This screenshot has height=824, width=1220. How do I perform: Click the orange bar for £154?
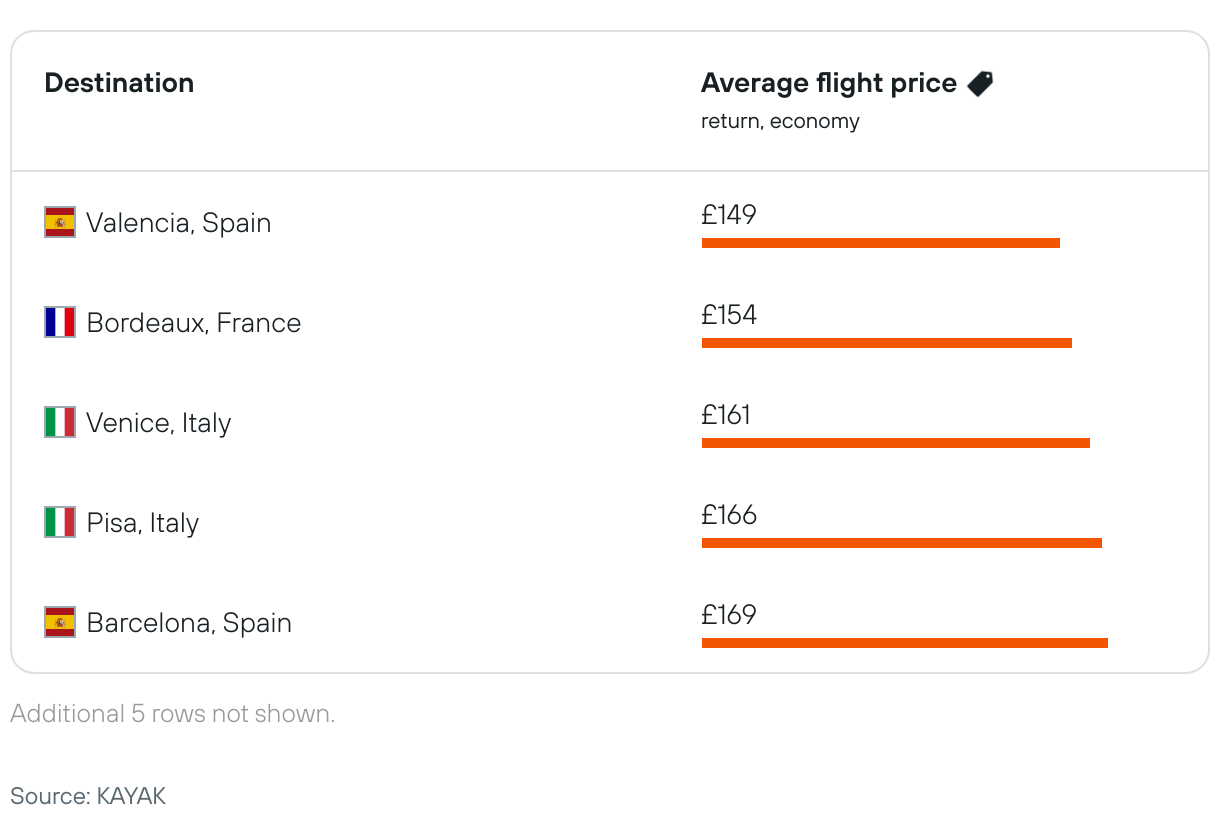pos(886,343)
